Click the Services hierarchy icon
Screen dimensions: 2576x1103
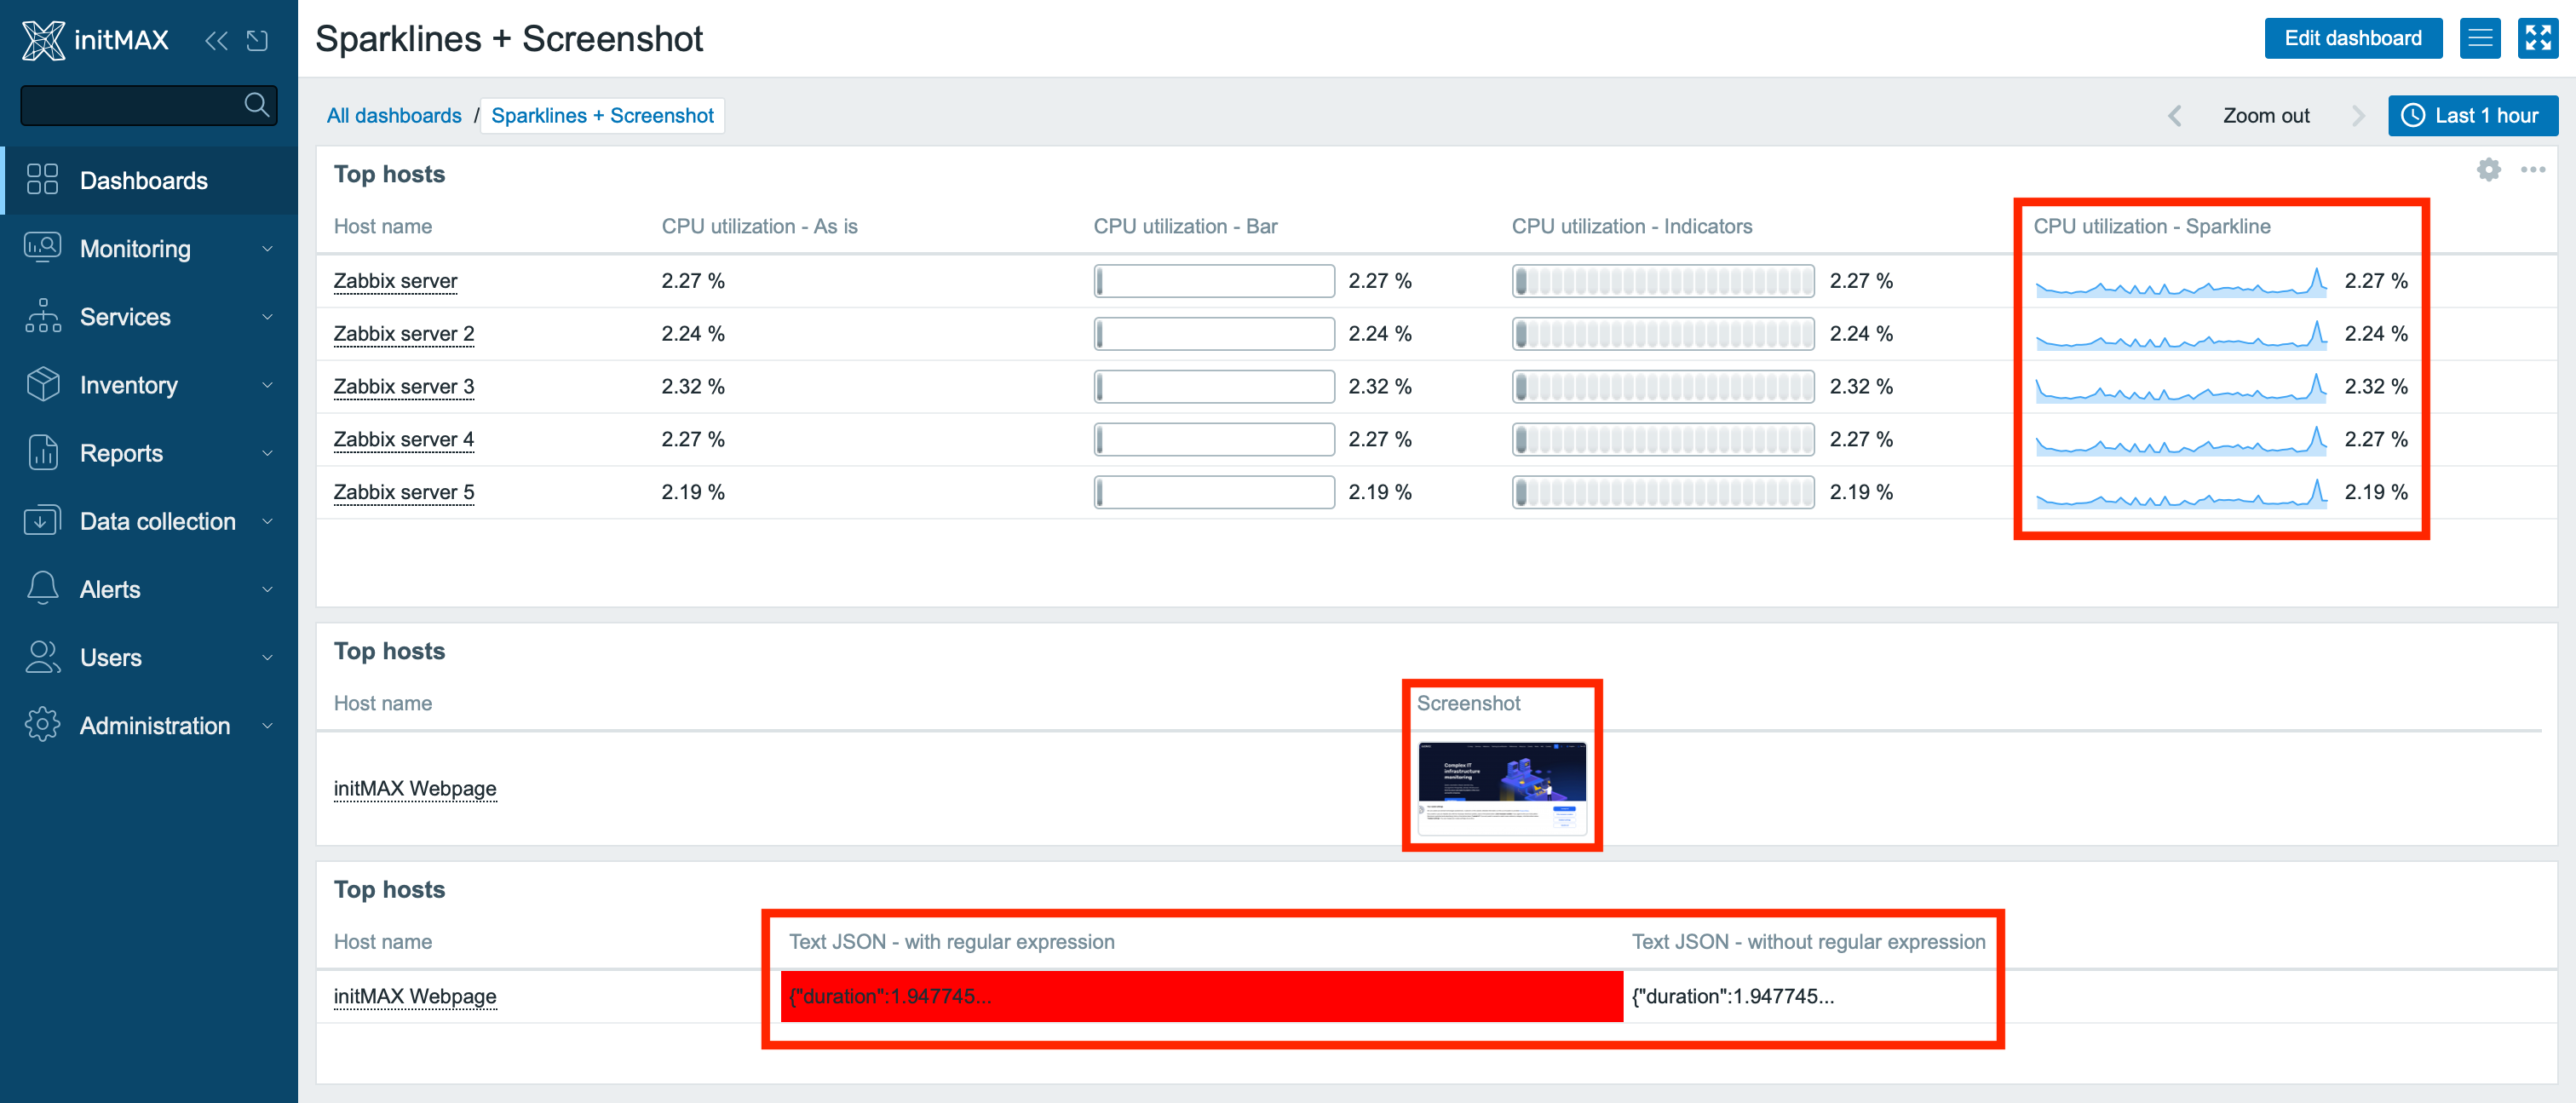click(42, 316)
